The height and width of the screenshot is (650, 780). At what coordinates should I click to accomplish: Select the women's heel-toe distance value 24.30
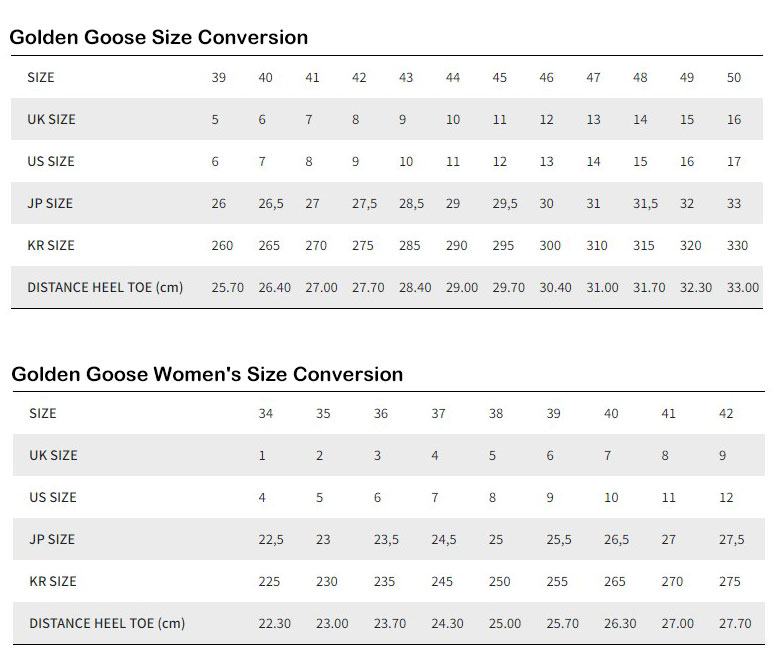coord(447,623)
